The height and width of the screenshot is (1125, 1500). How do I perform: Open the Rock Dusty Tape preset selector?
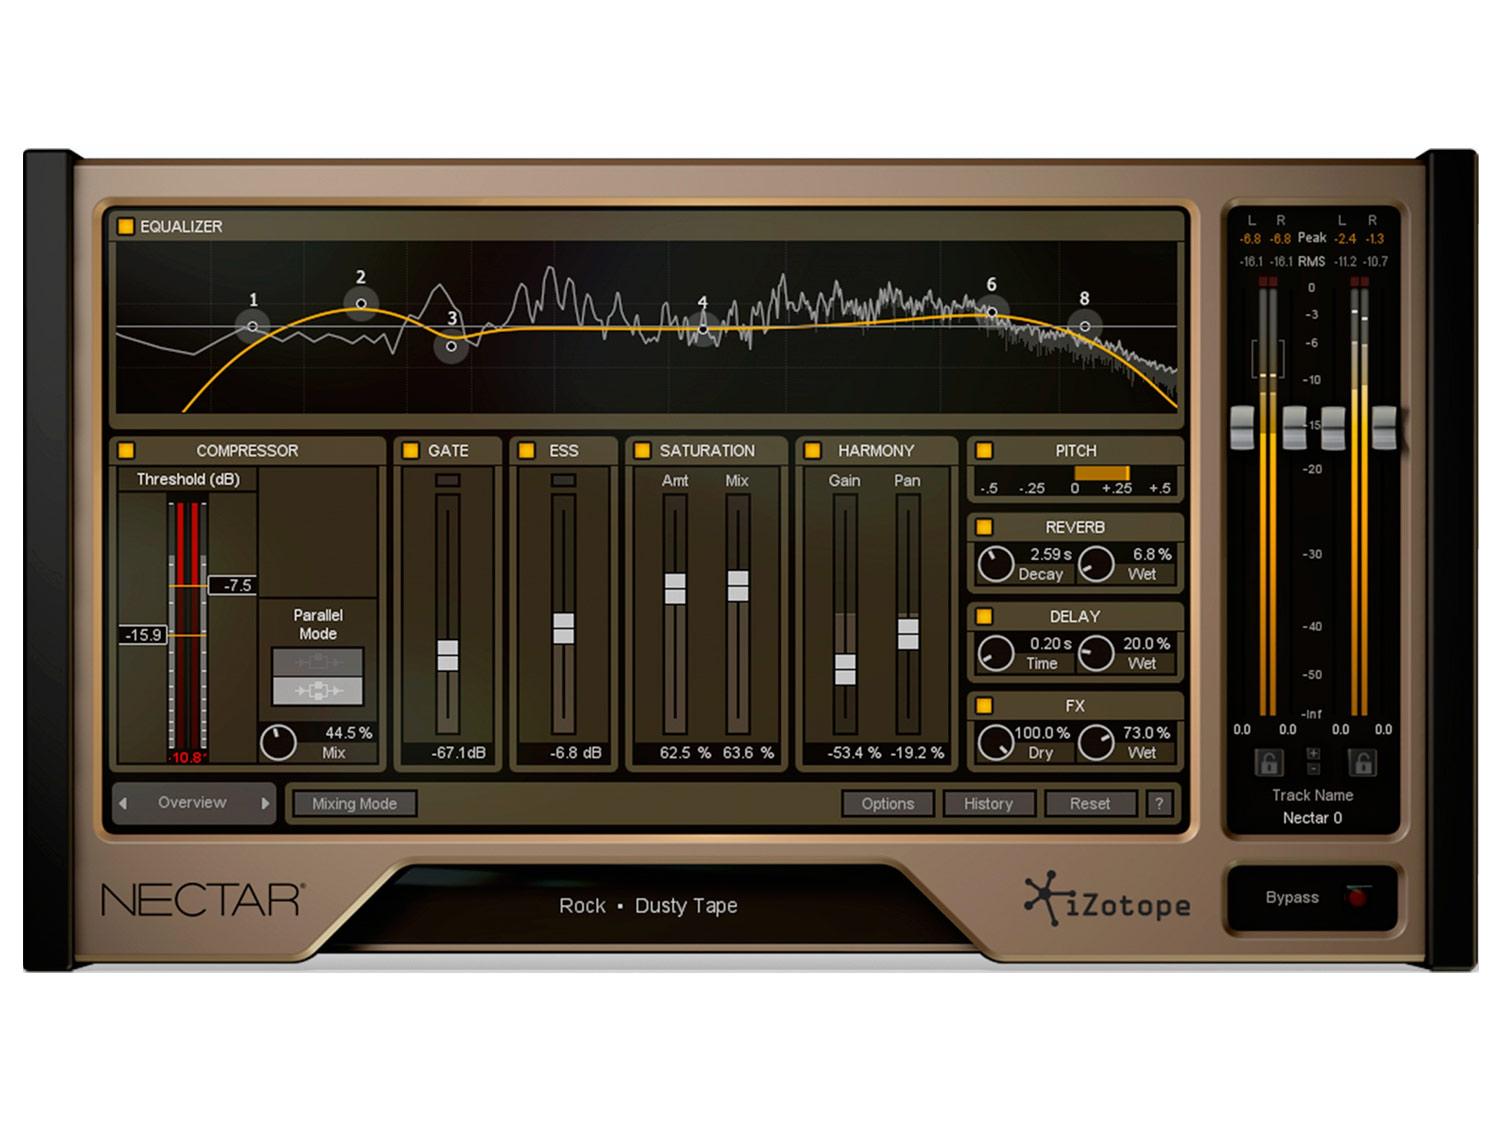click(648, 906)
